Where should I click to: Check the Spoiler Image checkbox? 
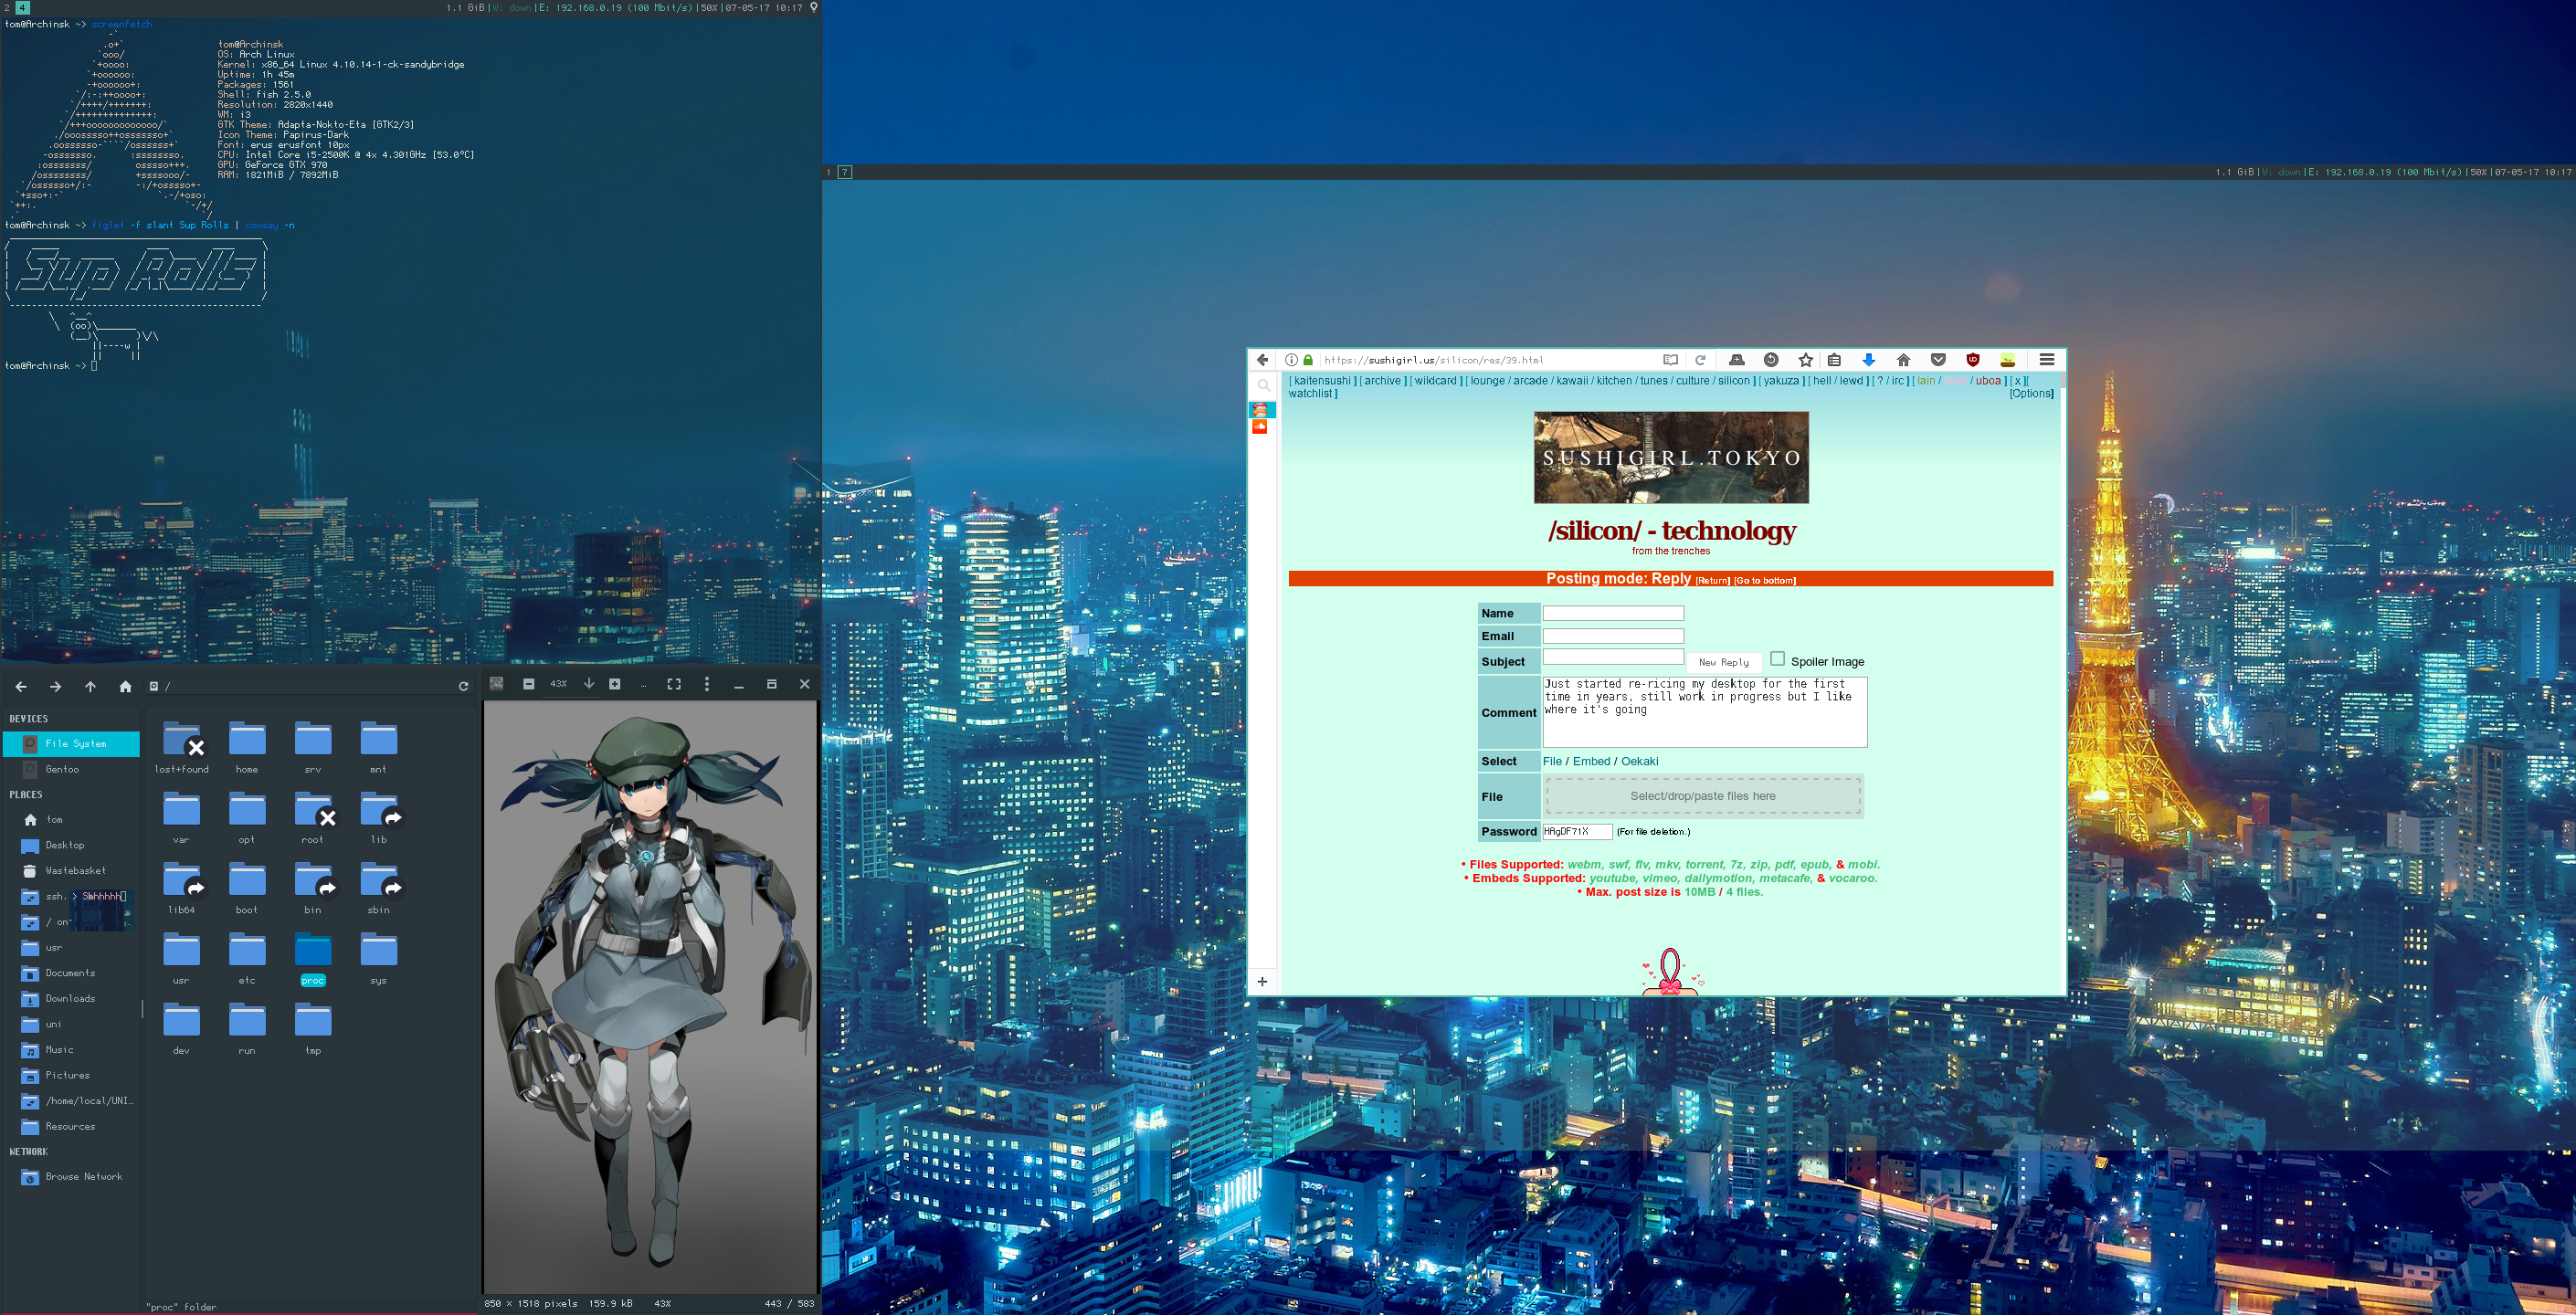pos(1777,659)
